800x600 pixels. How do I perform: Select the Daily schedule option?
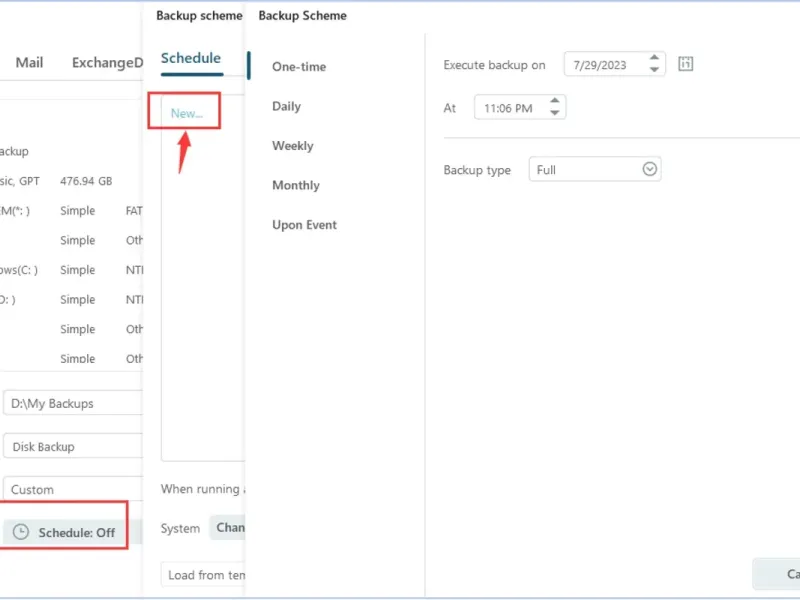pyautogui.click(x=286, y=106)
